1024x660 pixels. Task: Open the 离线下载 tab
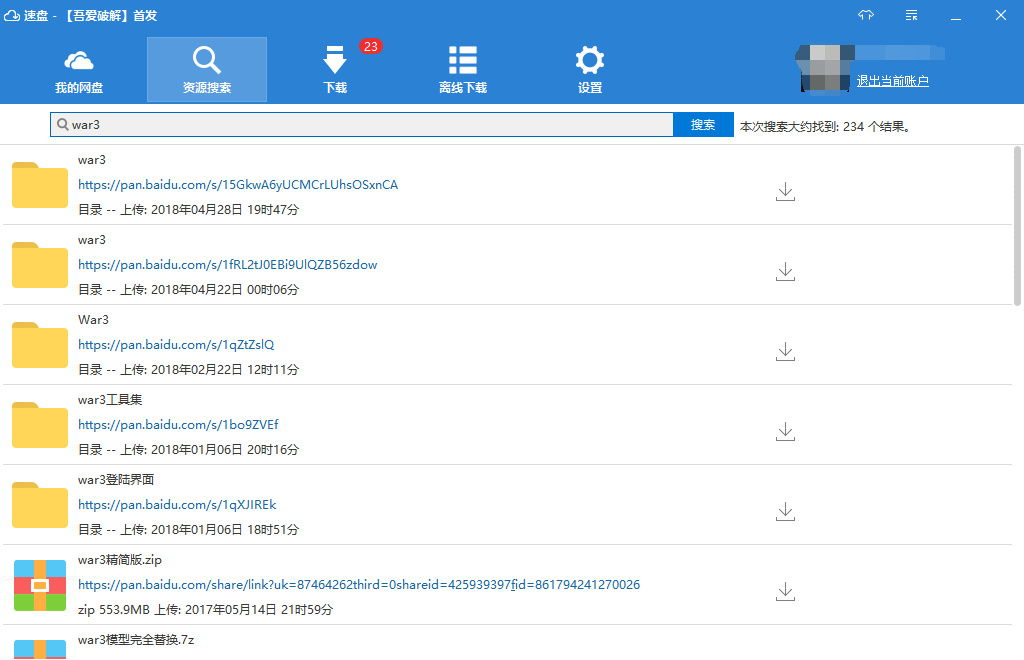[463, 70]
